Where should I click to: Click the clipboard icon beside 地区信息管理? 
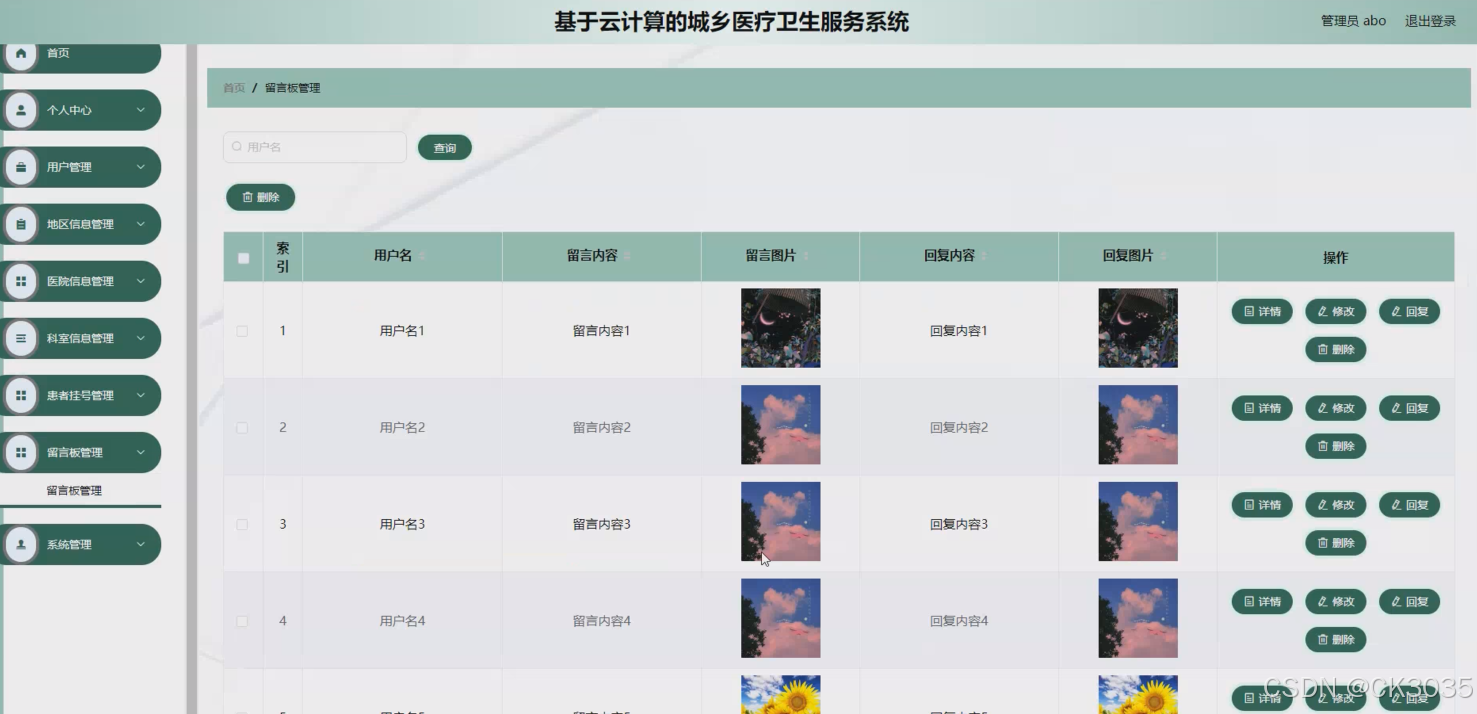(x=21, y=224)
